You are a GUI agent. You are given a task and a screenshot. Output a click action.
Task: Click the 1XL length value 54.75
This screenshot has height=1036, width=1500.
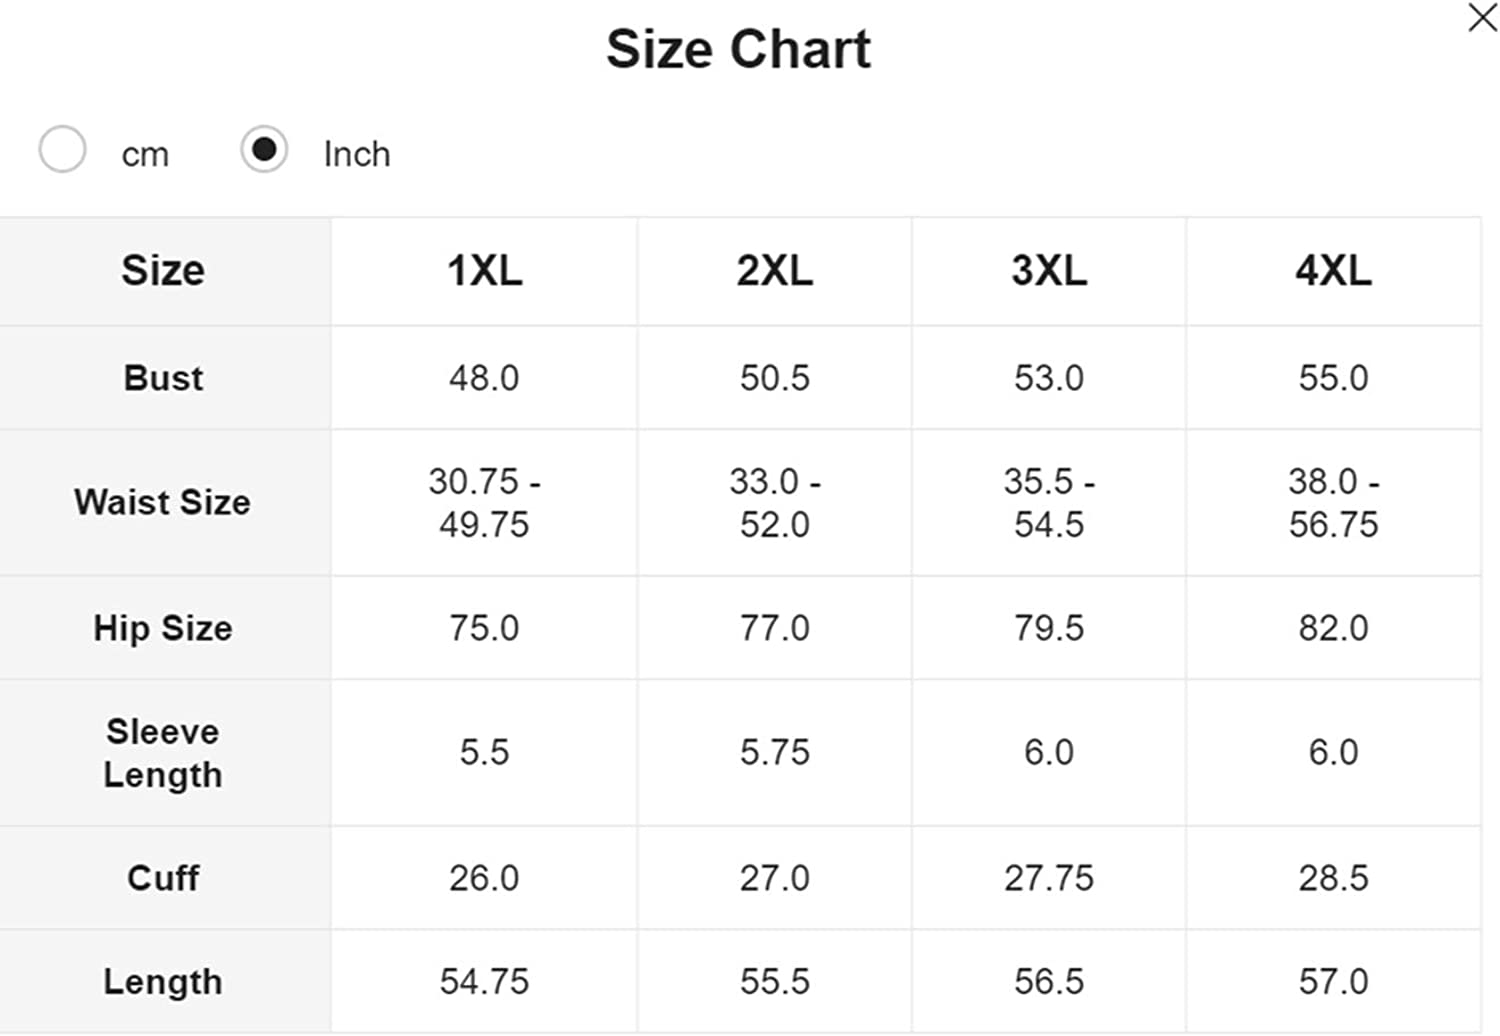[484, 982]
